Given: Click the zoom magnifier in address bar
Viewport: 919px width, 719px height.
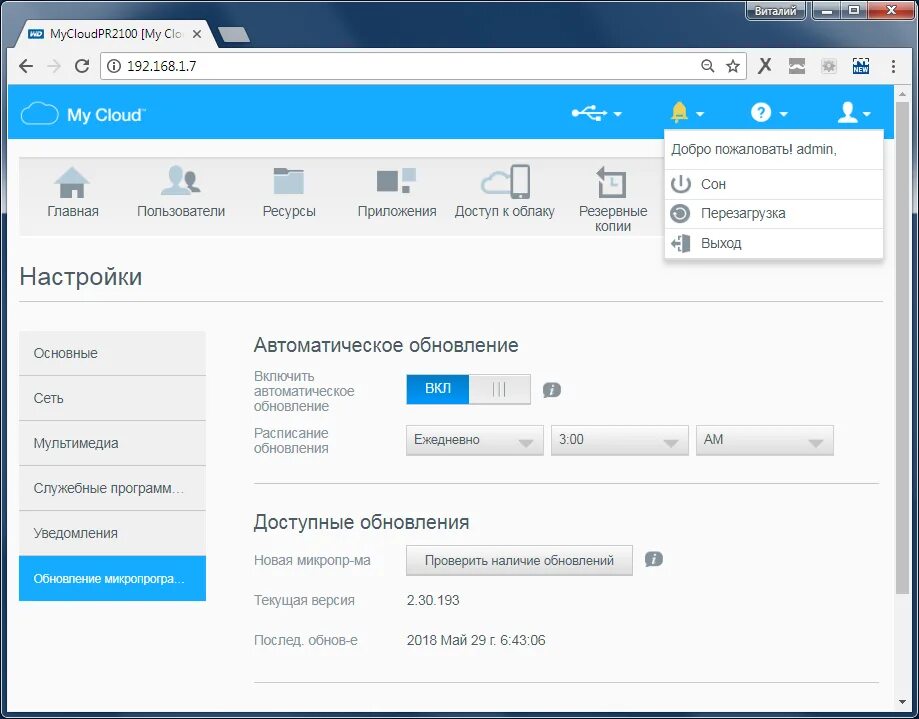Looking at the screenshot, I should (x=707, y=66).
